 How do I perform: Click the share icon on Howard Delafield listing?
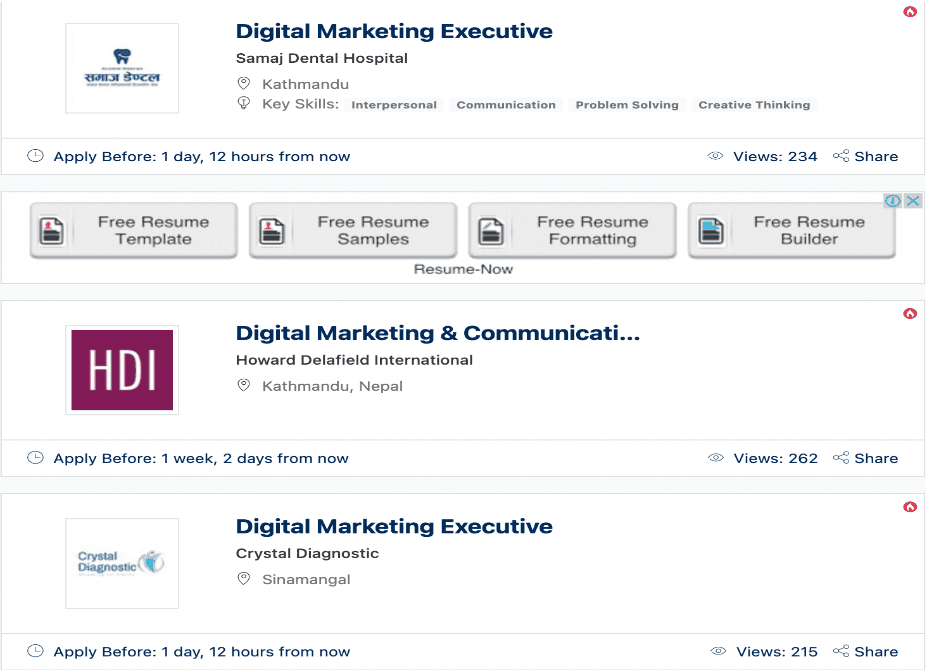tap(840, 458)
